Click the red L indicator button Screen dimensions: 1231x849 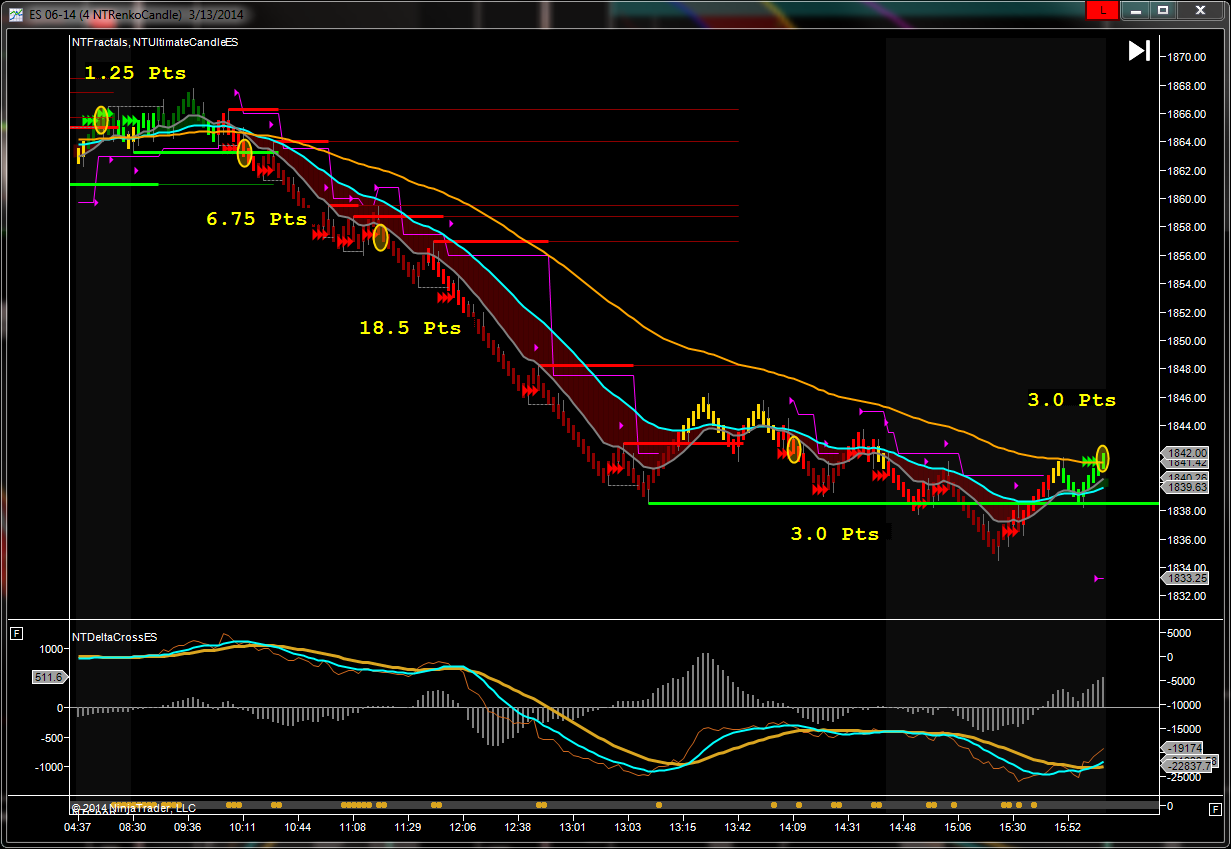click(1101, 10)
